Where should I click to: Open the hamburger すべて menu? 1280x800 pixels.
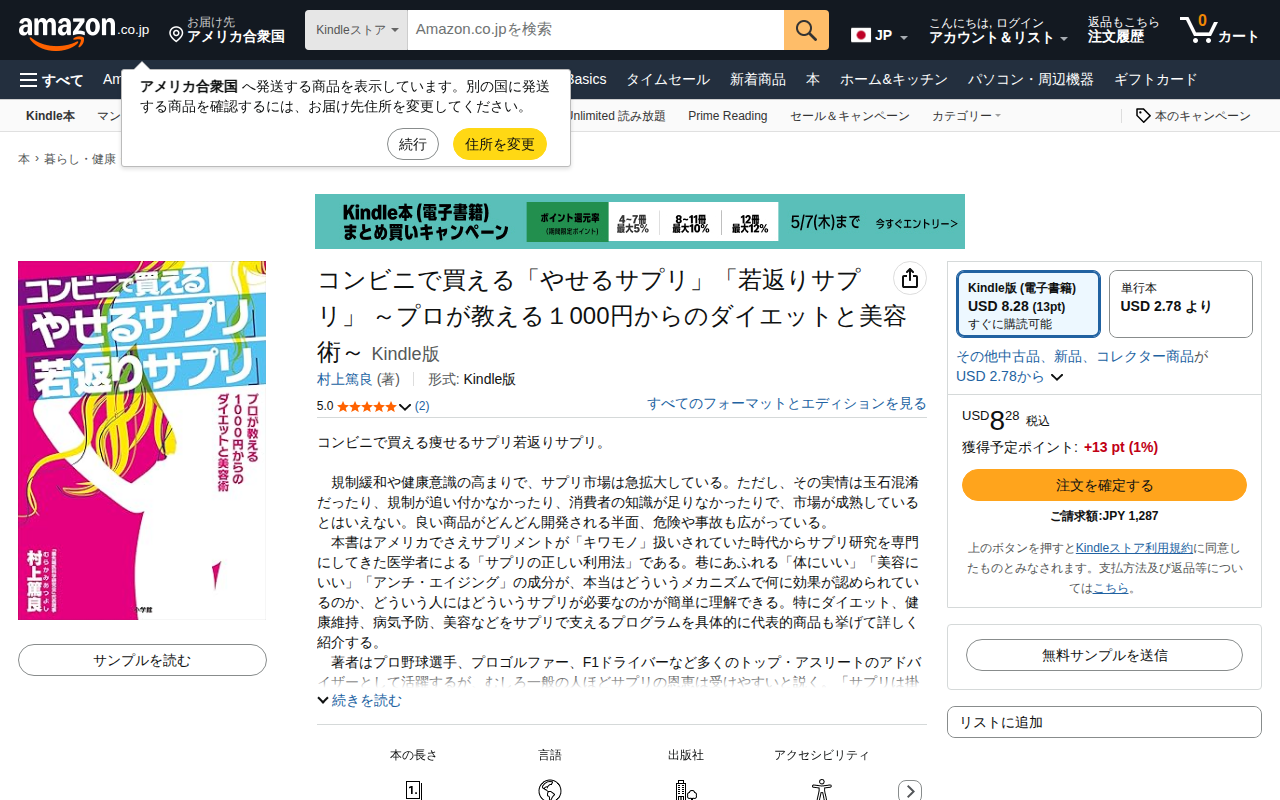(x=52, y=80)
